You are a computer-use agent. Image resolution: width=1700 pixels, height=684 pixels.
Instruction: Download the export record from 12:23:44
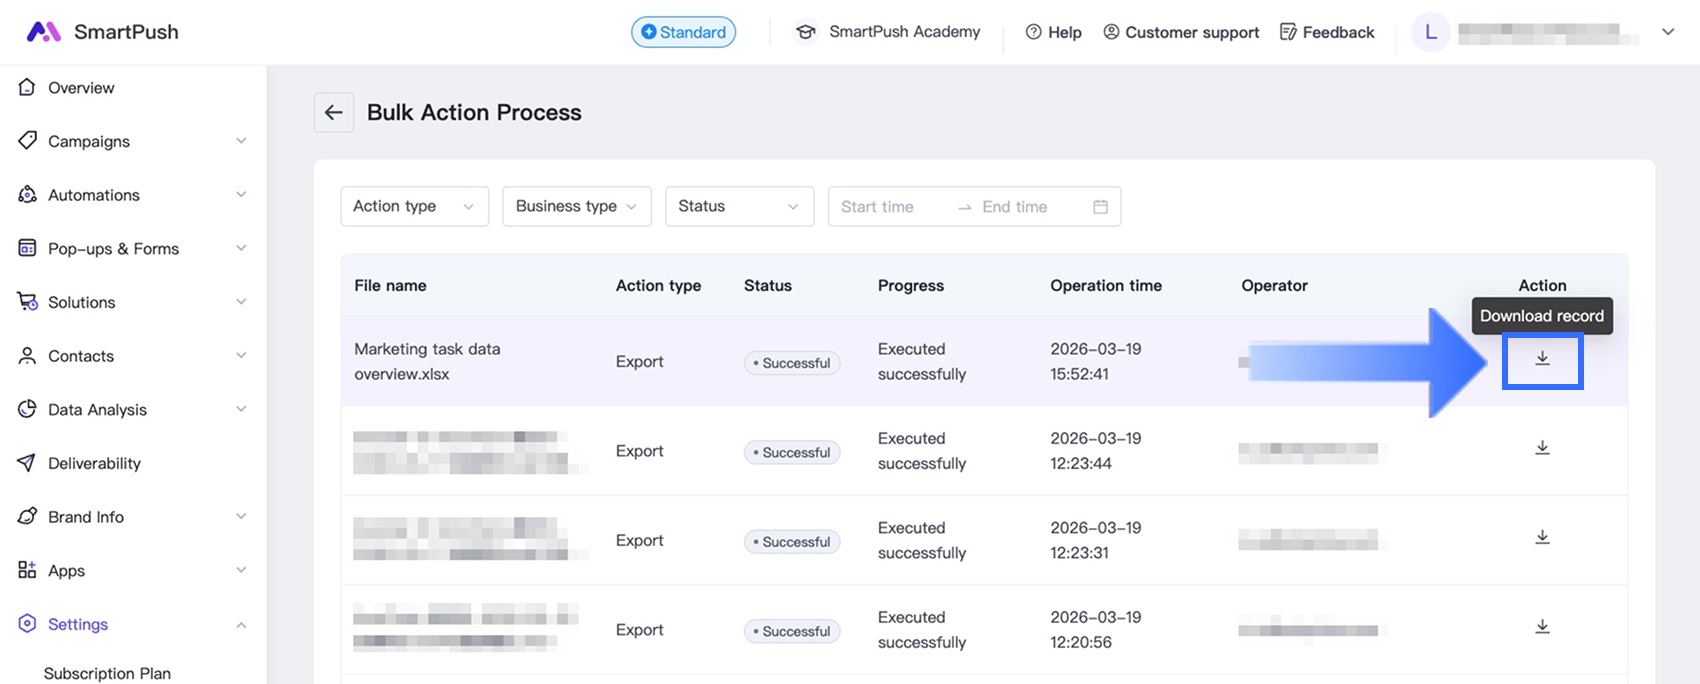(x=1542, y=448)
